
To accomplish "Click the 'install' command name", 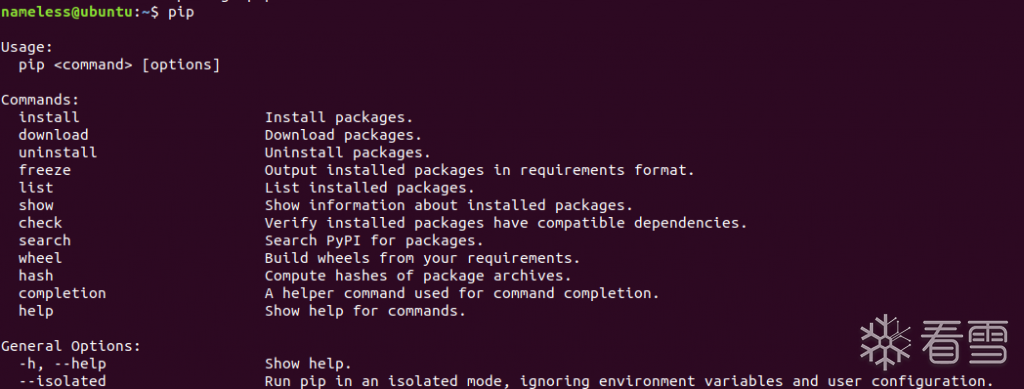I will click(49, 117).
